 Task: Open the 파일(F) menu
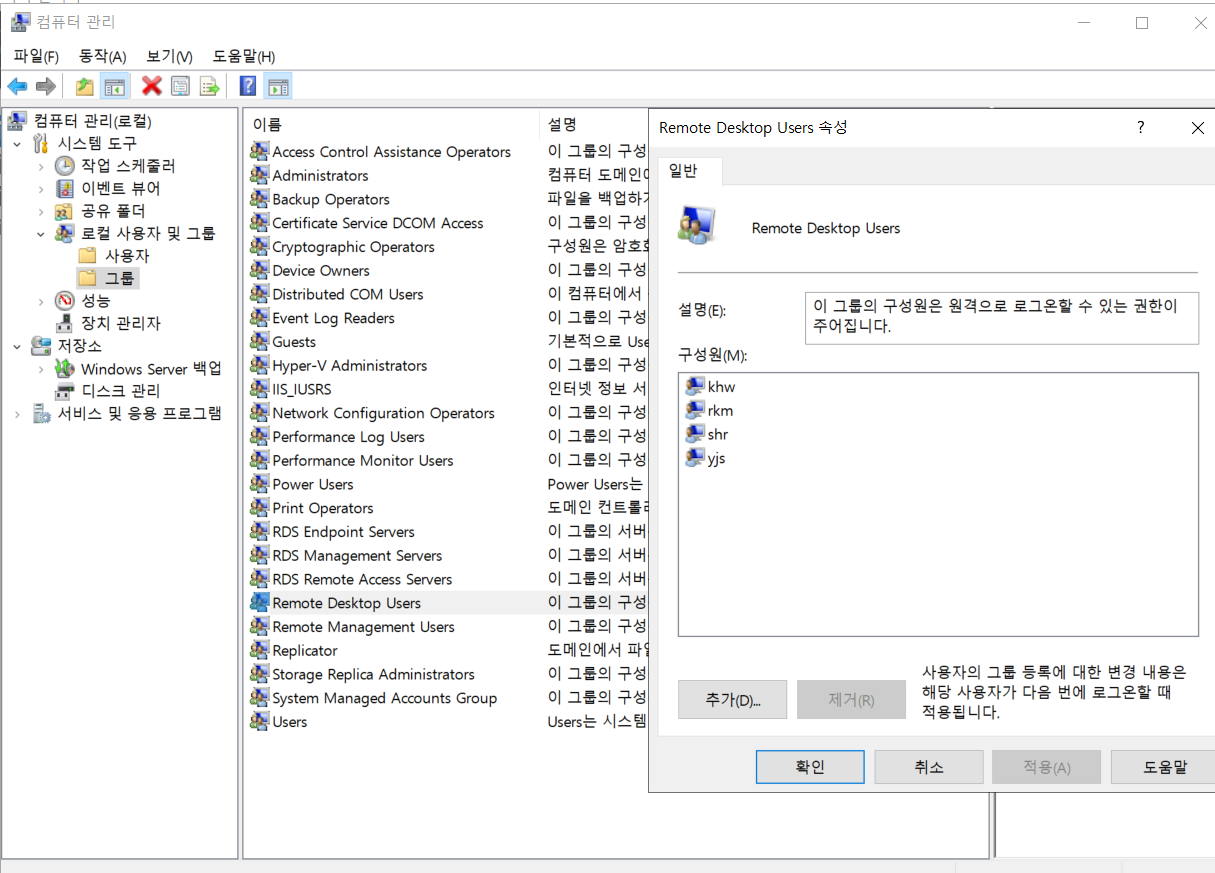pos(36,56)
